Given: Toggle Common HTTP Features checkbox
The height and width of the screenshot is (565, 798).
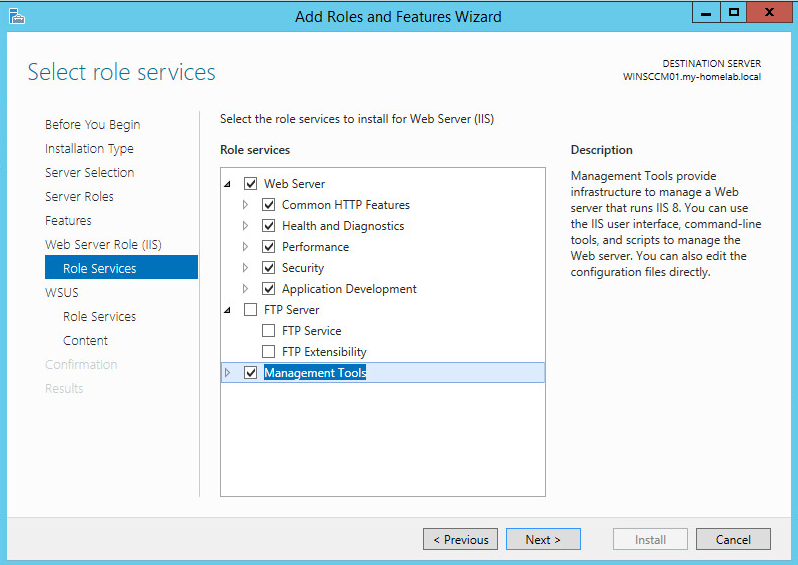Looking at the screenshot, I should pyautogui.click(x=269, y=205).
